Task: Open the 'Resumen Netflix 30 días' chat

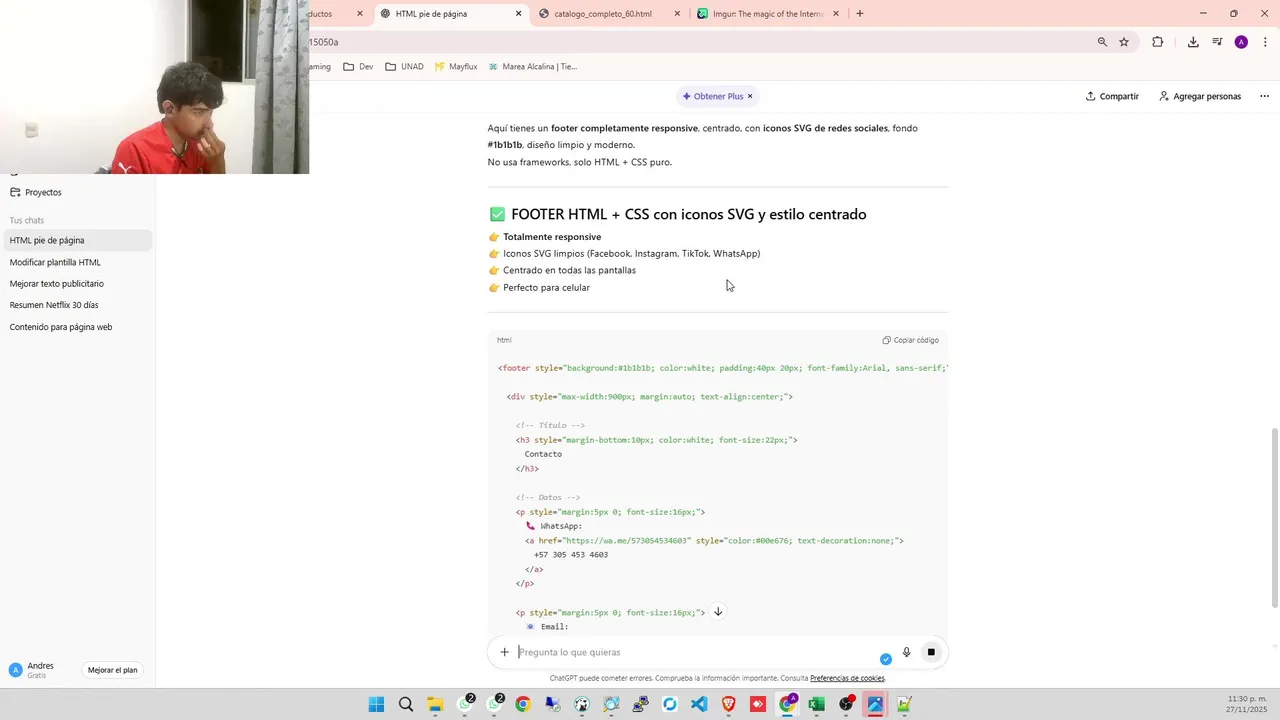Action: [76, 305]
